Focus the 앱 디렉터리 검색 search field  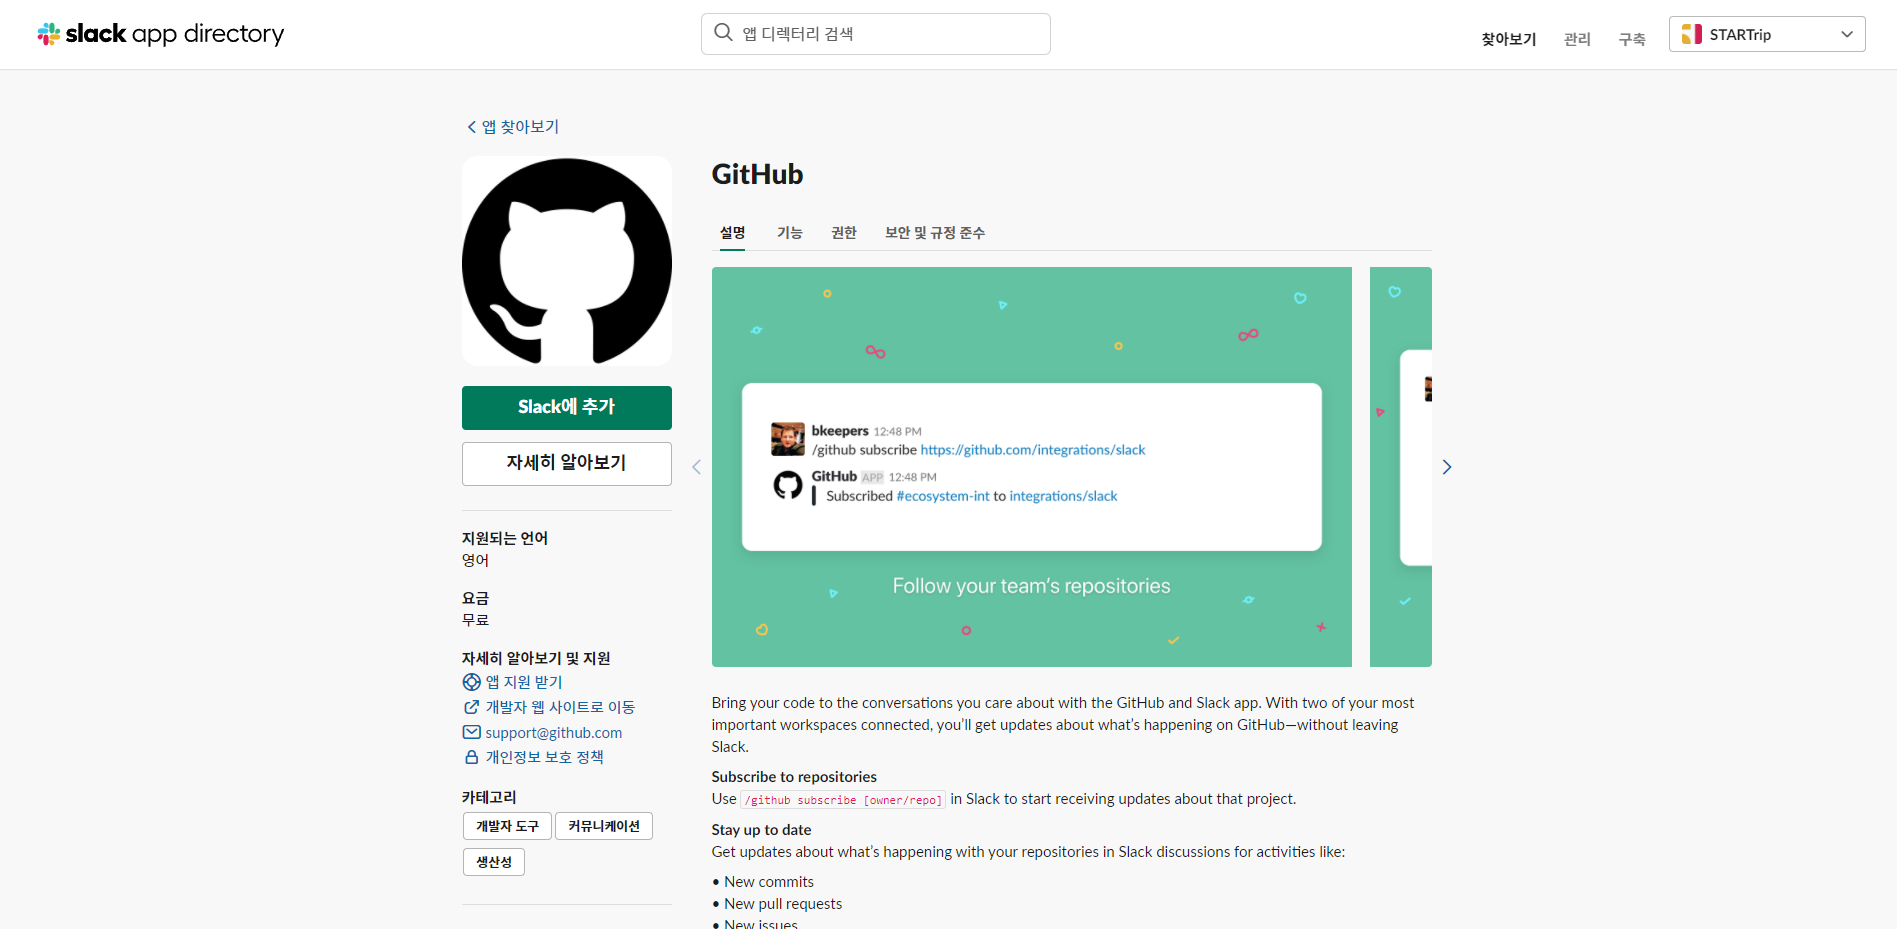pos(875,34)
